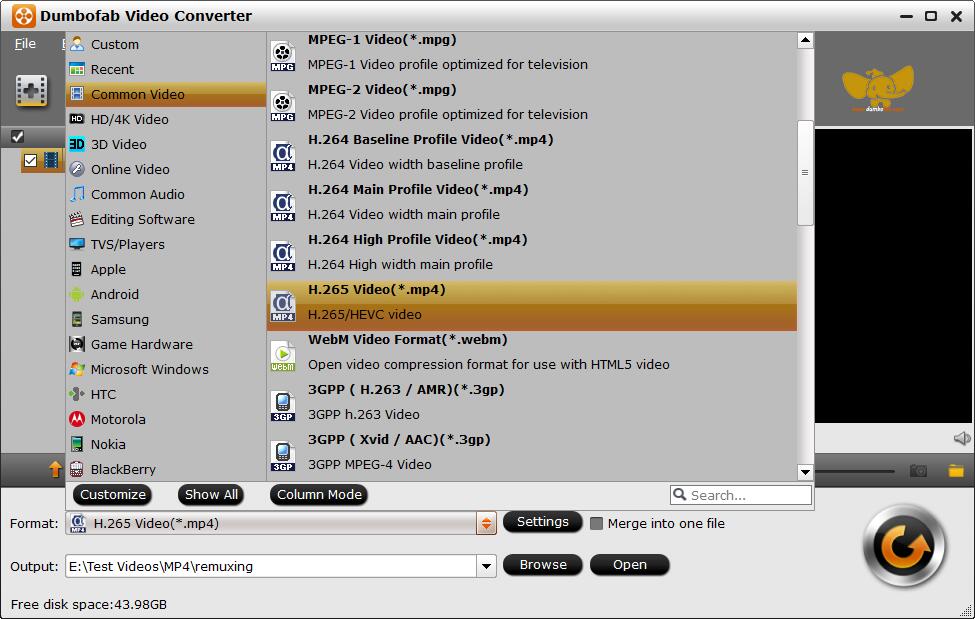Screen dimensions: 975x619
Task: Click the MPEG-2 Video MPG icon
Action: 283,106
